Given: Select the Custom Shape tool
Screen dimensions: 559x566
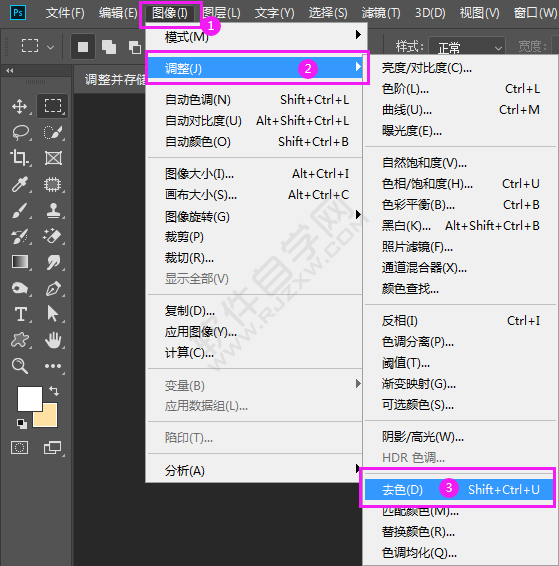Looking at the screenshot, I should point(19,340).
